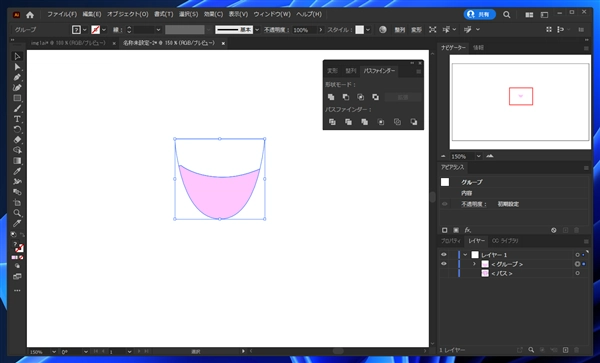Click Merge pathfinder icon
The image size is (600, 363).
coord(365,122)
